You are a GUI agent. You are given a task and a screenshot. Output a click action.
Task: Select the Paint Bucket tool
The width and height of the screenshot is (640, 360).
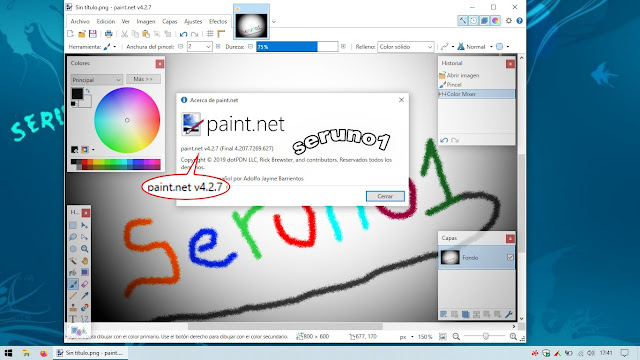(x=73, y=272)
